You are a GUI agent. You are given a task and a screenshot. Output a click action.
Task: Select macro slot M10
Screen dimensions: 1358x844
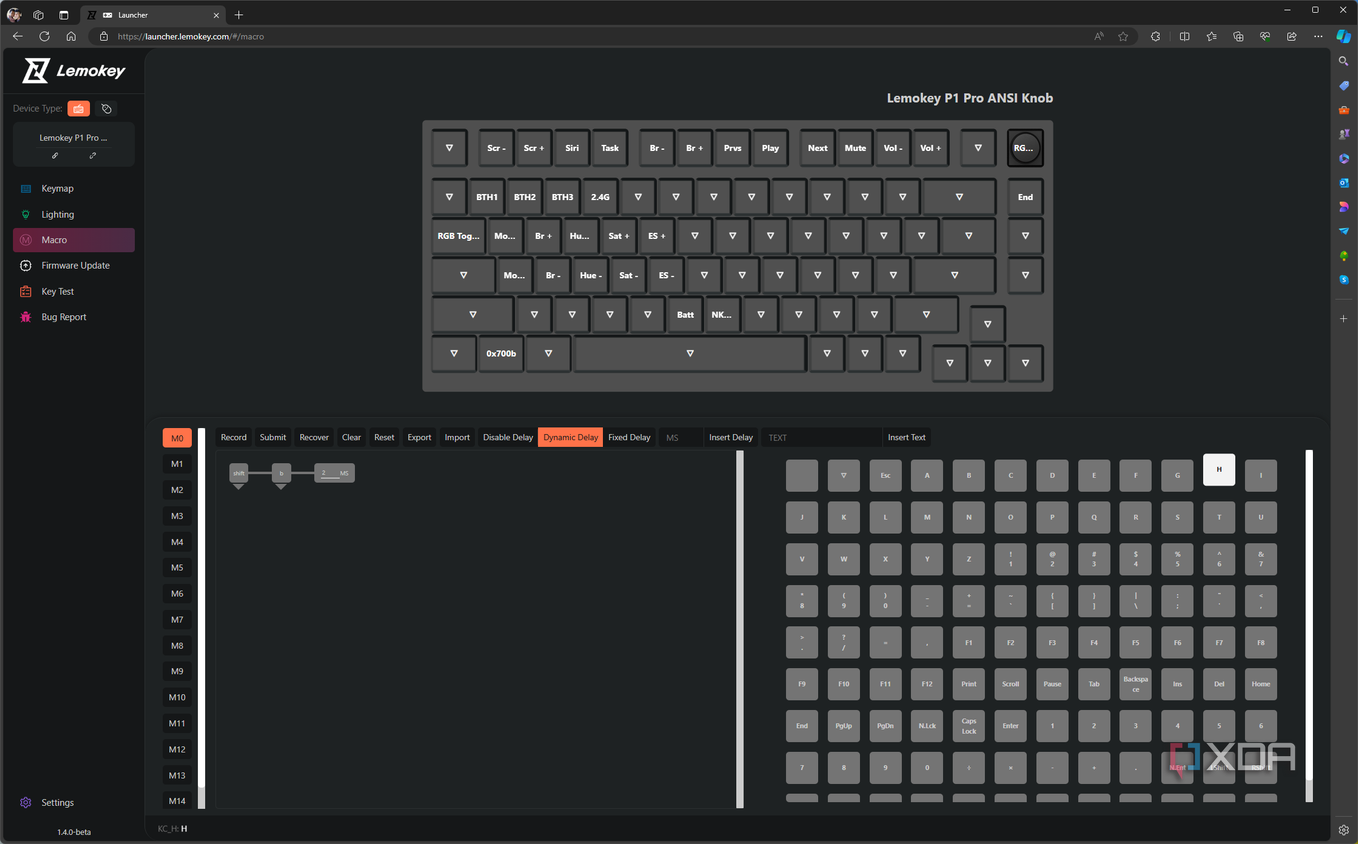coord(177,697)
